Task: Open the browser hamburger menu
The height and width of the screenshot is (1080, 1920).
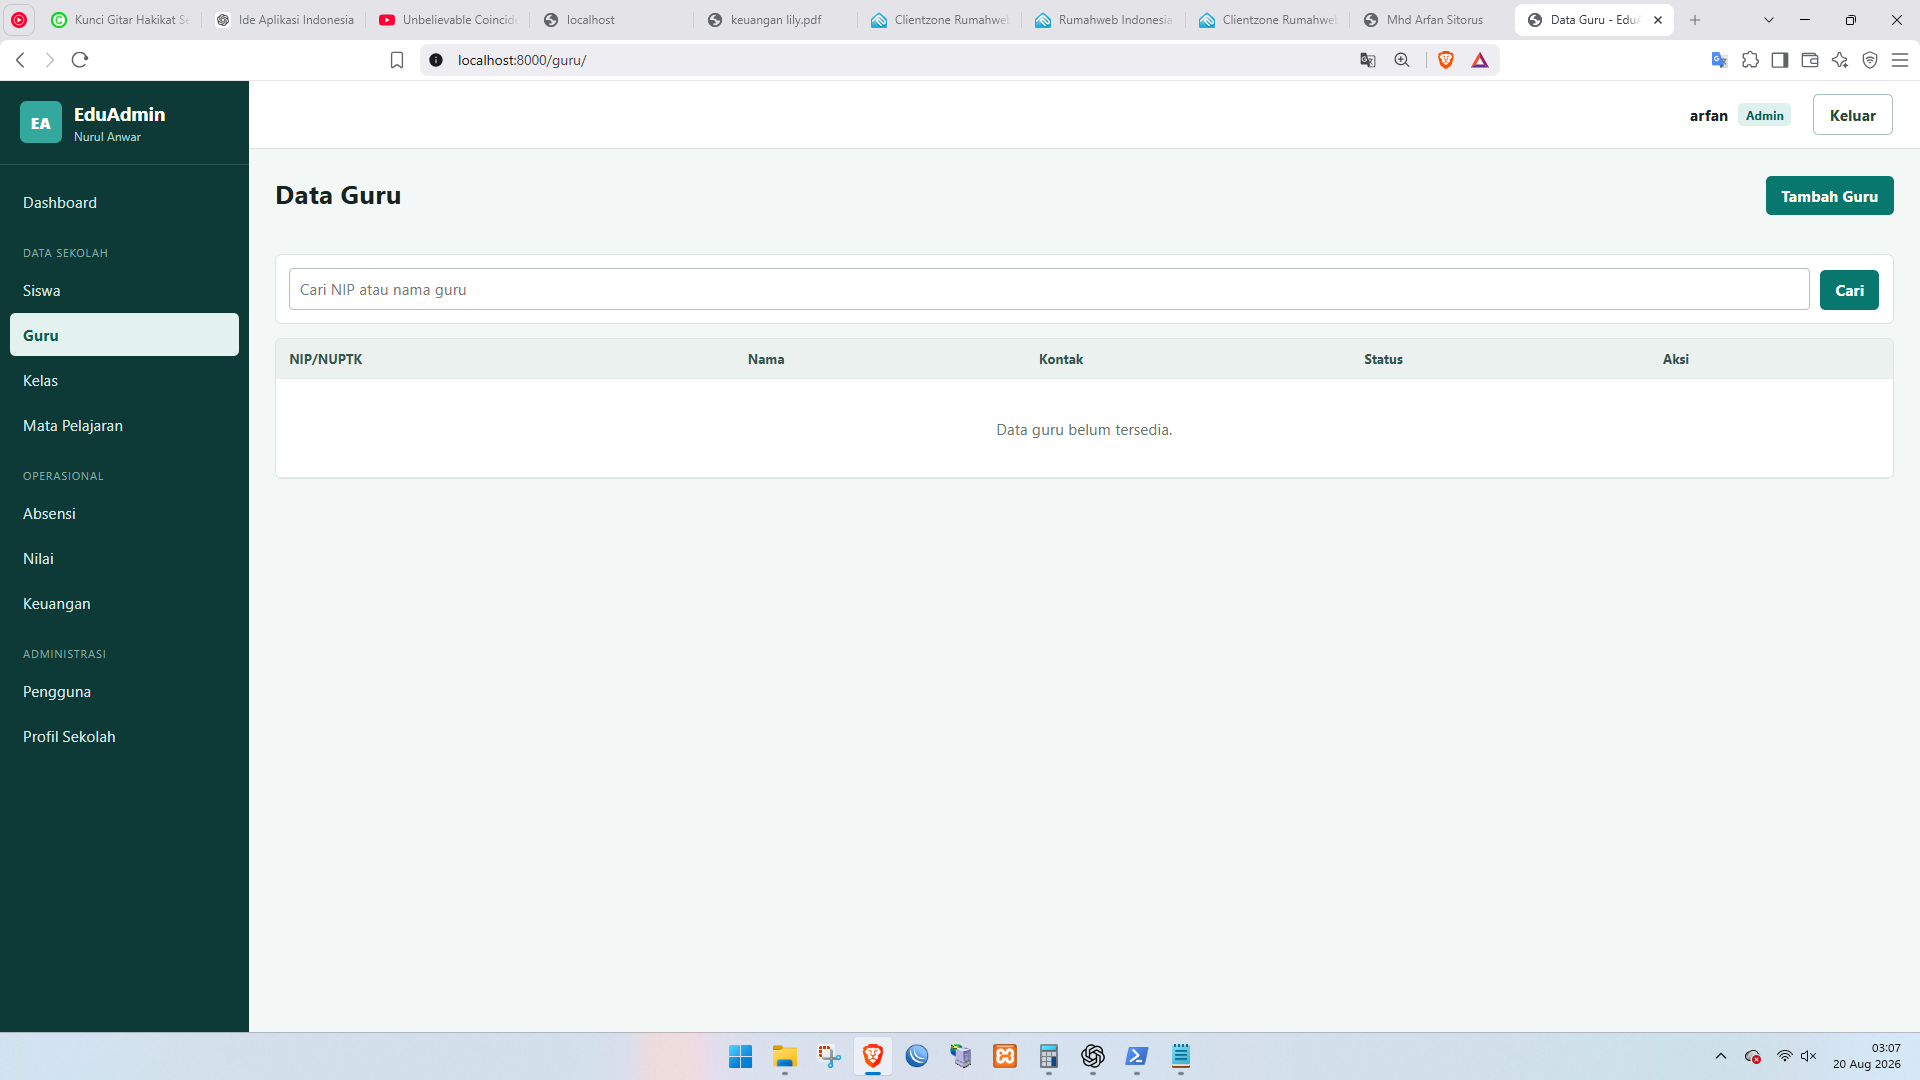Action: coord(1900,60)
